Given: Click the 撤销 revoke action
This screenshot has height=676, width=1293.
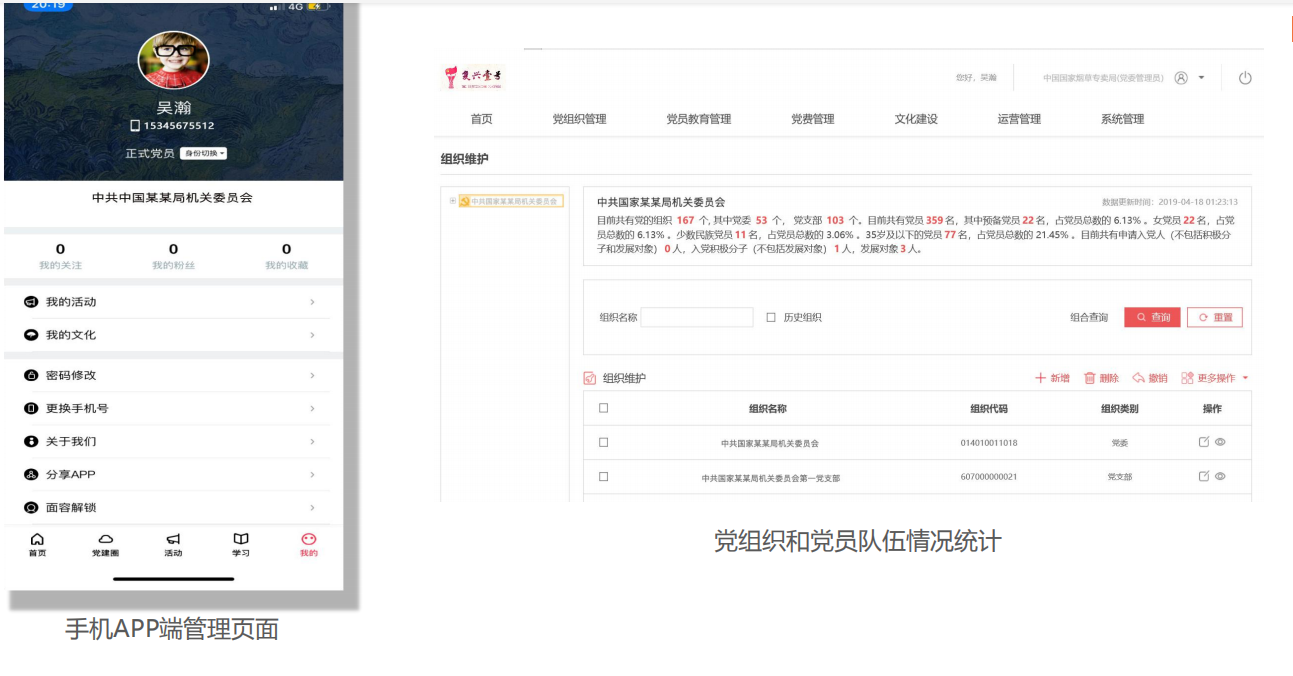Looking at the screenshot, I should 1150,378.
